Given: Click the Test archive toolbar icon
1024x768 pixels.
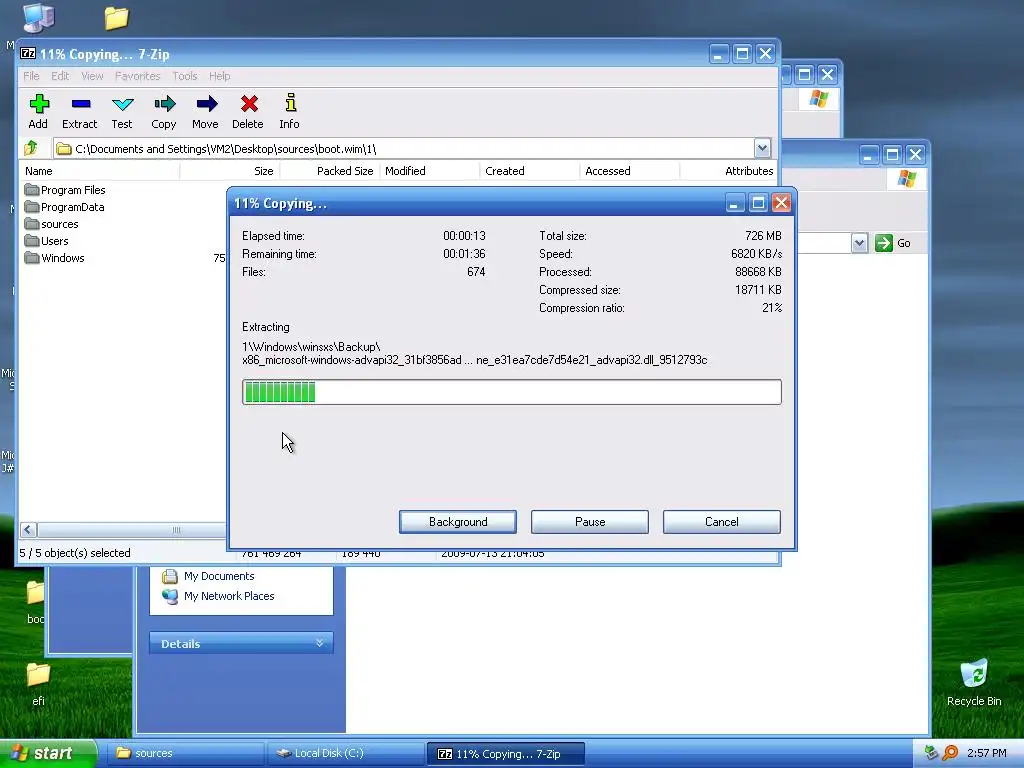Looking at the screenshot, I should [x=122, y=112].
